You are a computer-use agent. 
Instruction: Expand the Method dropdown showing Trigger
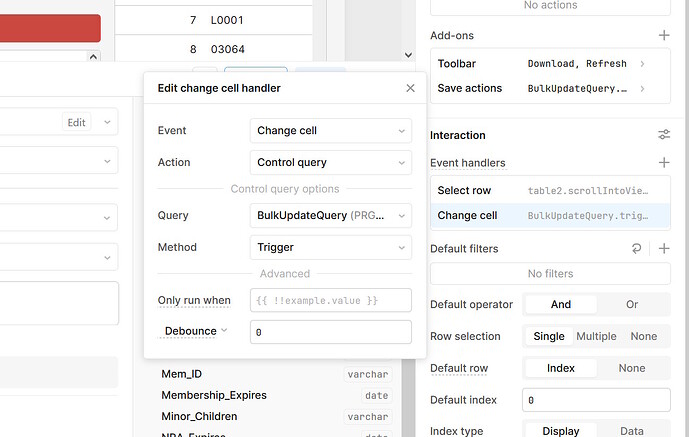tap(330, 247)
